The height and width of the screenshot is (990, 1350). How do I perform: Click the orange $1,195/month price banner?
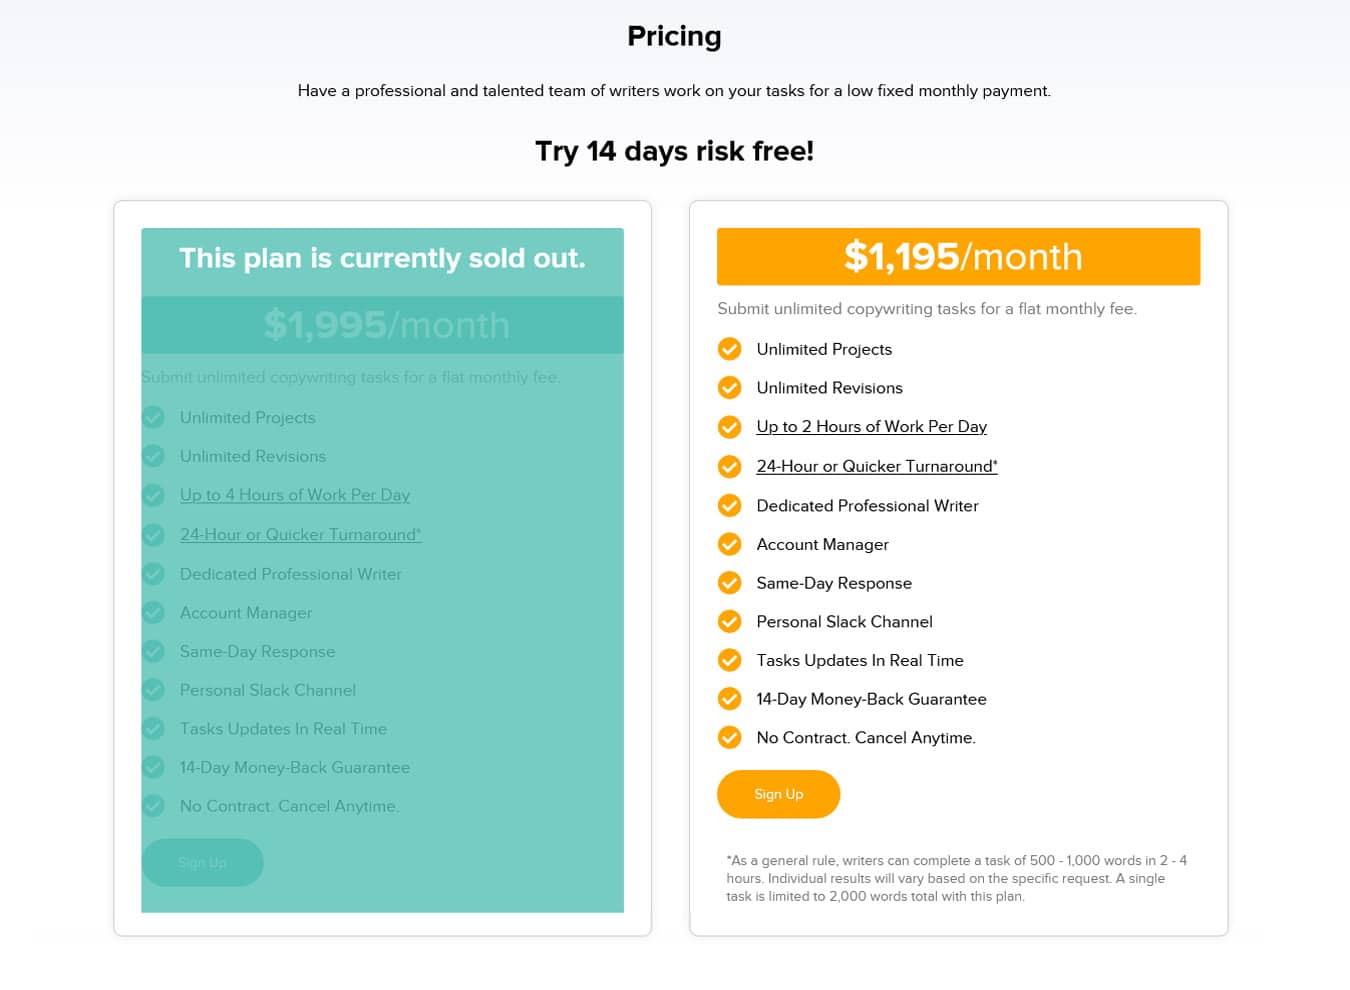coord(958,257)
